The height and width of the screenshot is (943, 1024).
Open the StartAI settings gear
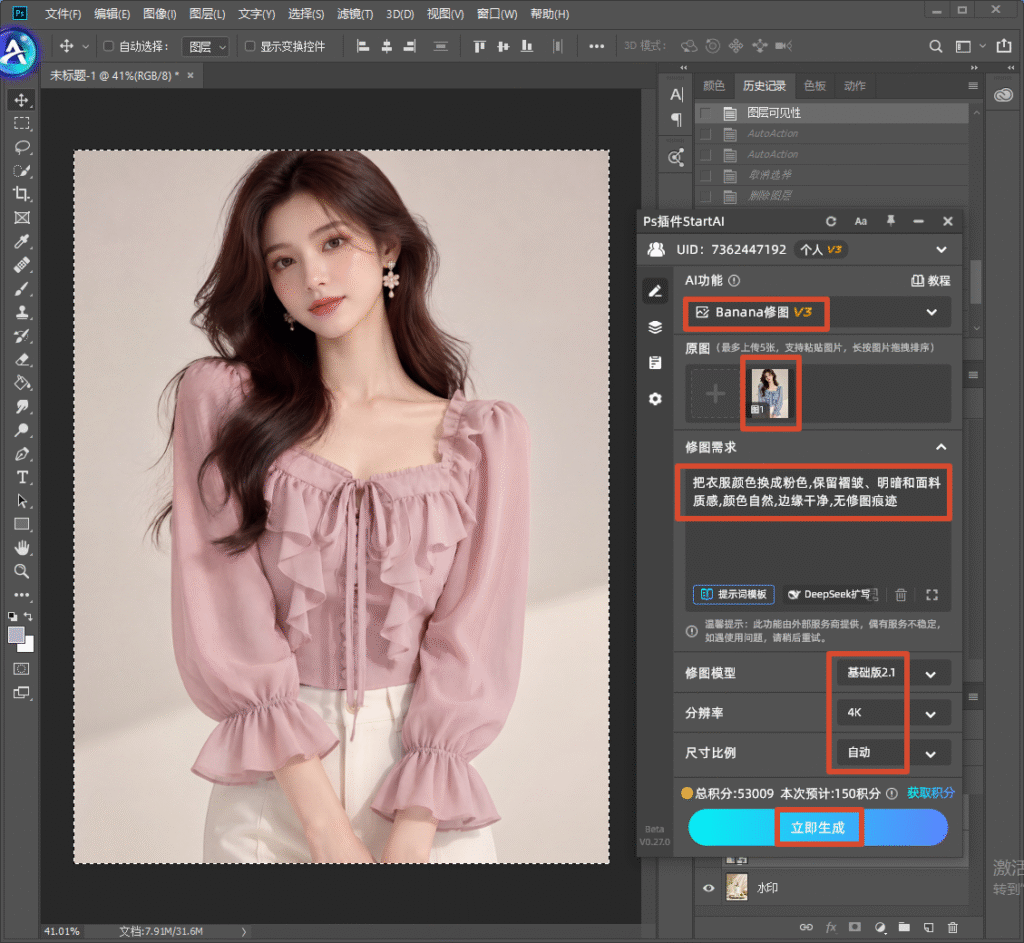(x=655, y=398)
